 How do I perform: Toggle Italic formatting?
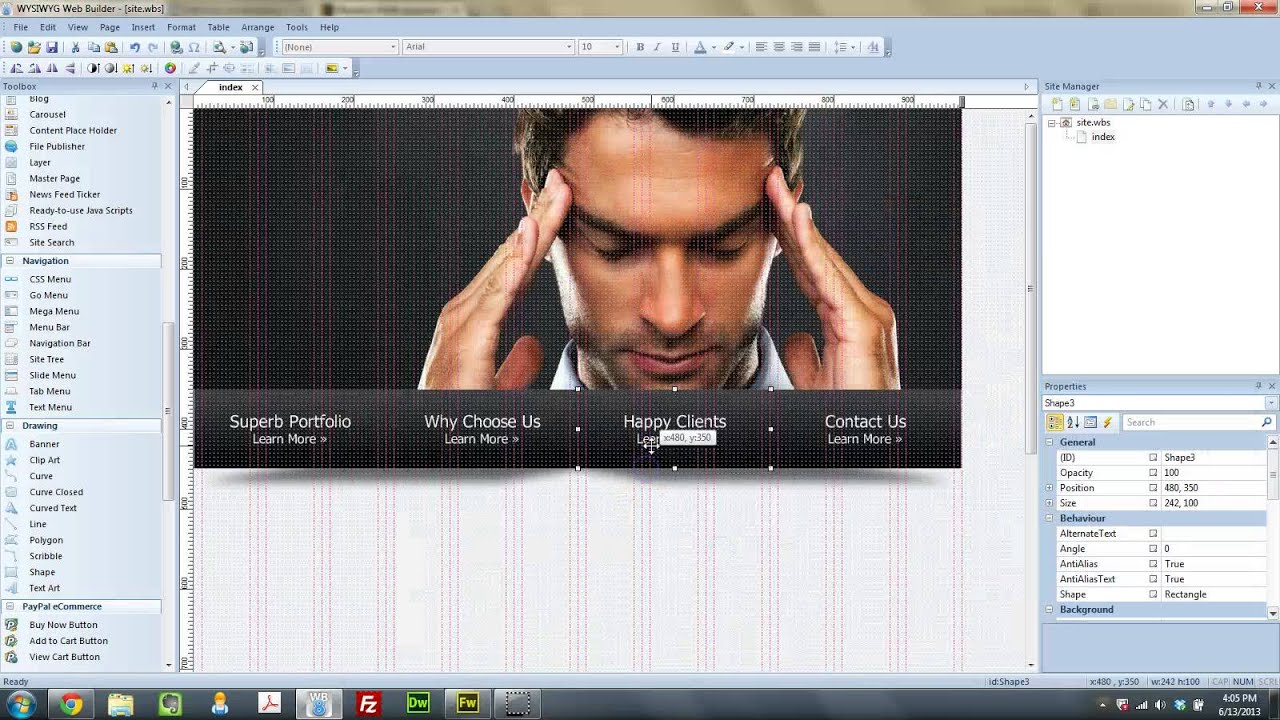click(x=657, y=47)
